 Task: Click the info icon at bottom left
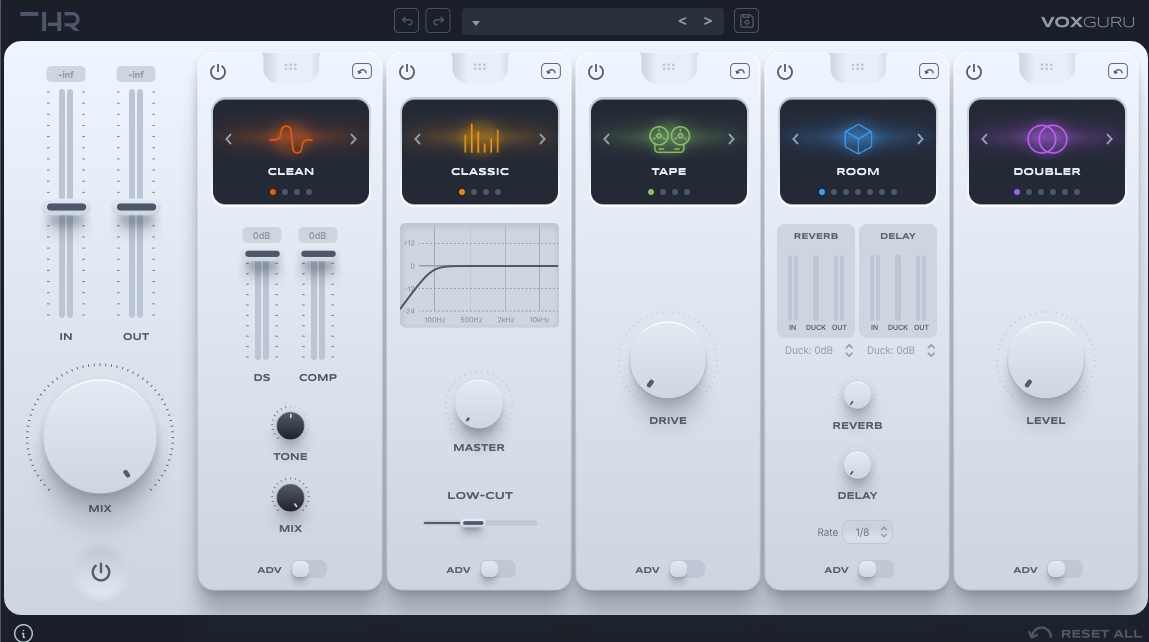[24, 632]
